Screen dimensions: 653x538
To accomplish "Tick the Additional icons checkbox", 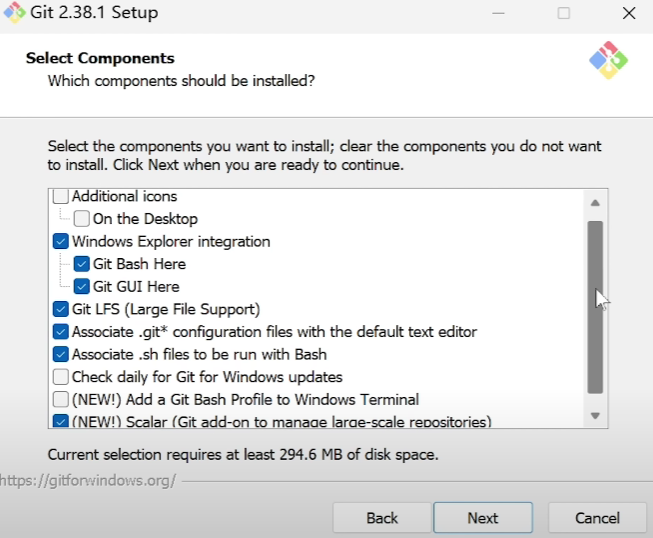I will click(61, 197).
